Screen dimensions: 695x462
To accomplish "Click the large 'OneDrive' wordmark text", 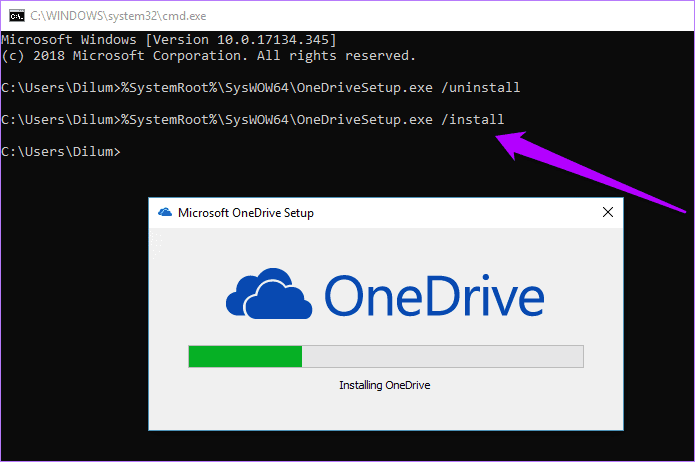I will tap(434, 295).
